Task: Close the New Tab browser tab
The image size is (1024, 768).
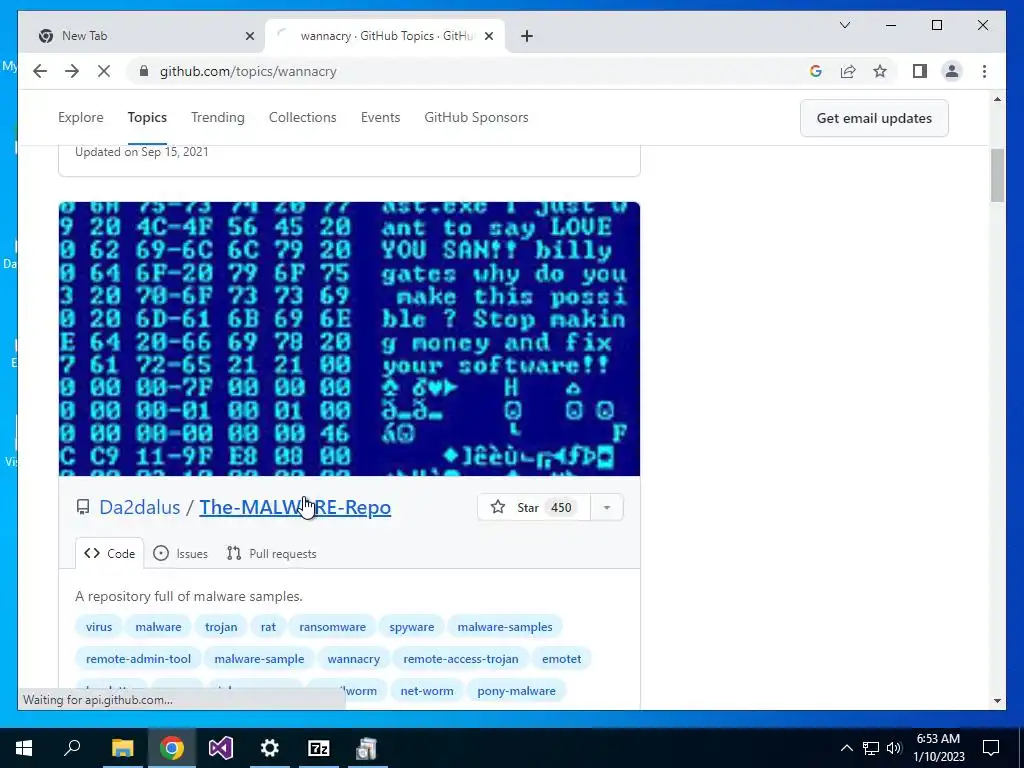Action: (249, 36)
